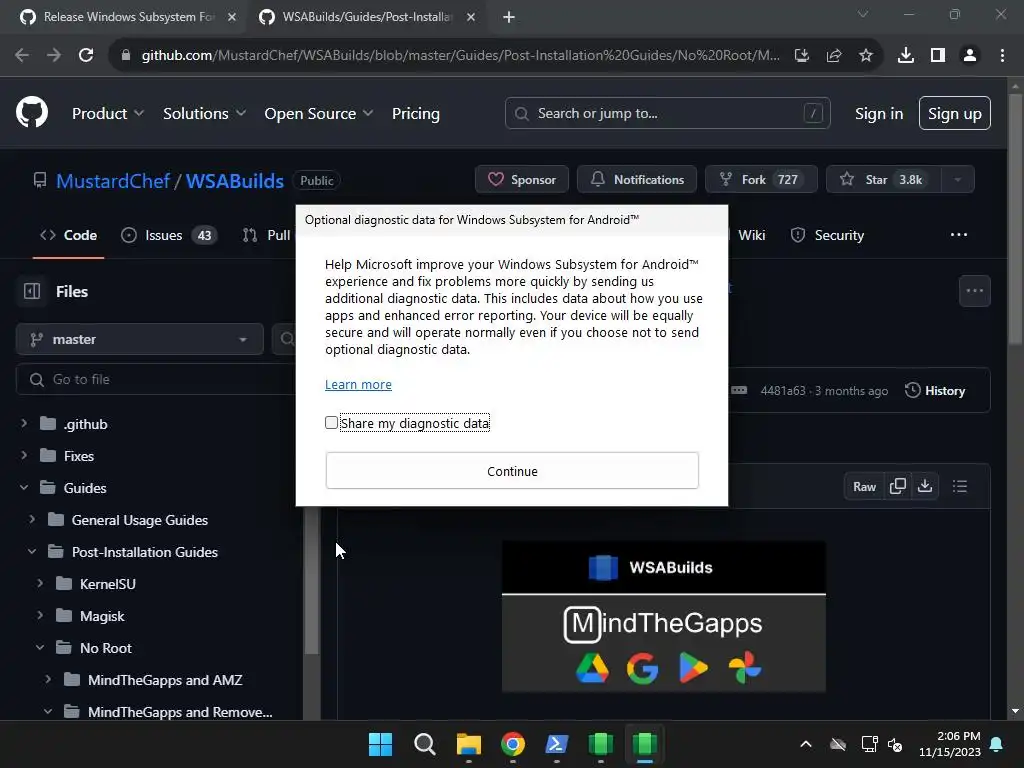Bookmark this page with the star icon
This screenshot has width=1024, height=768.
coord(866,56)
